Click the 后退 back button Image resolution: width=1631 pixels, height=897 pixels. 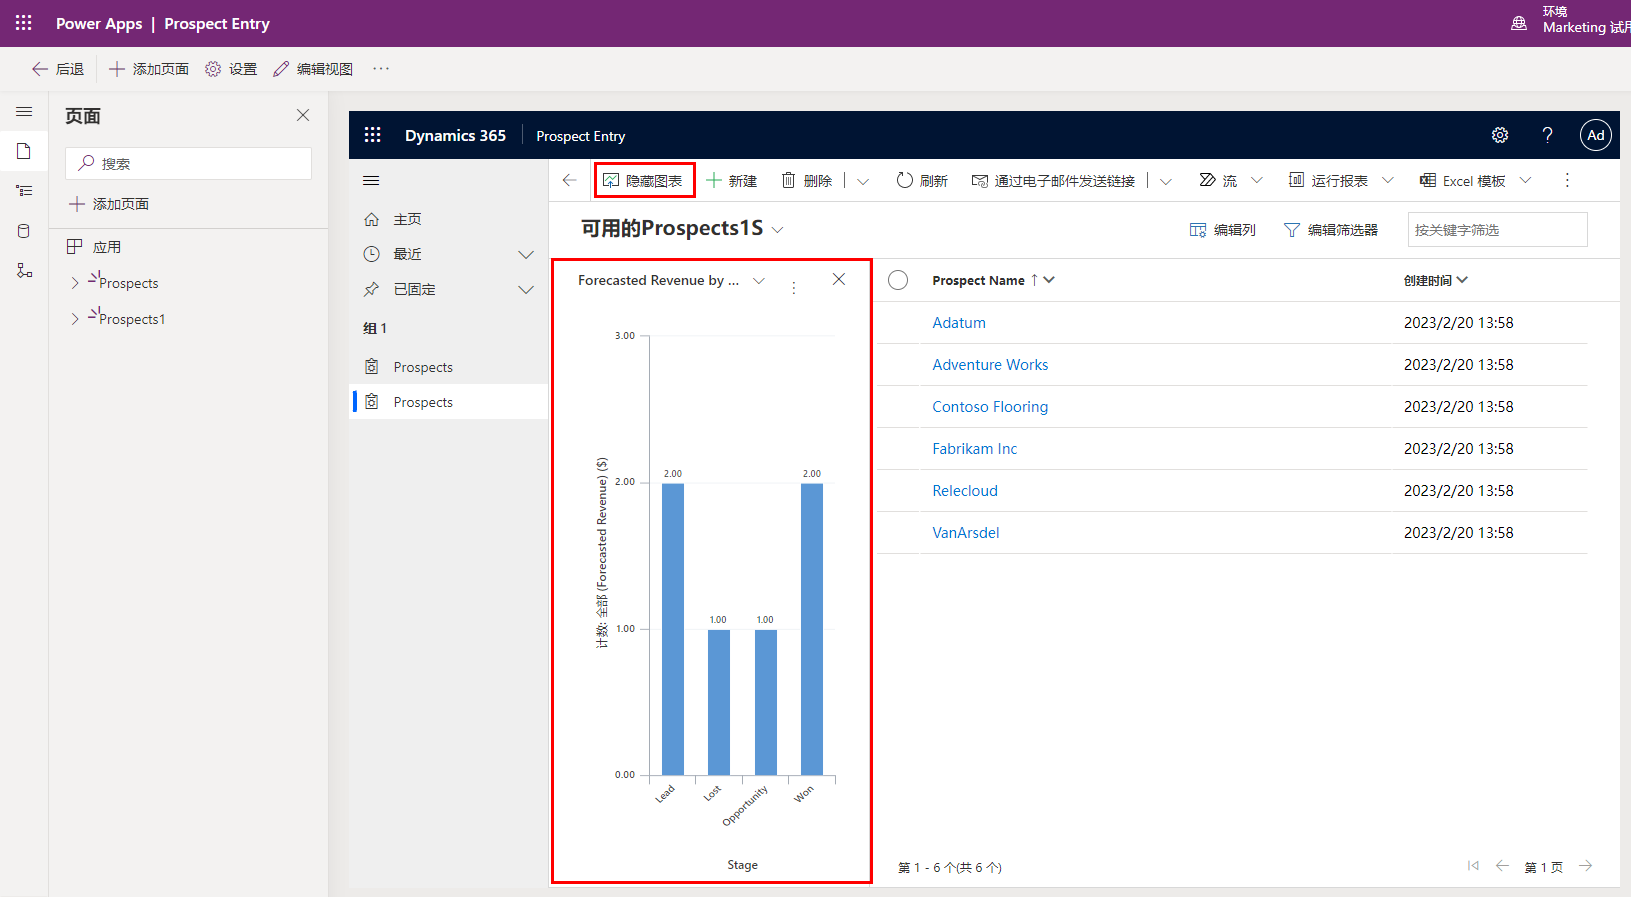click(58, 69)
